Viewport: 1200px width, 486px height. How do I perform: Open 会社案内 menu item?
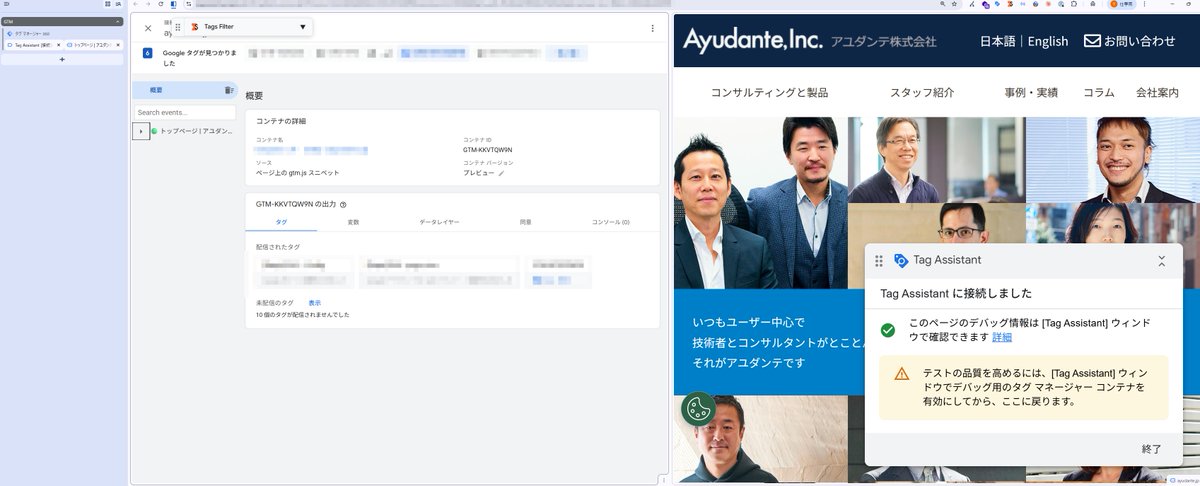1157,92
